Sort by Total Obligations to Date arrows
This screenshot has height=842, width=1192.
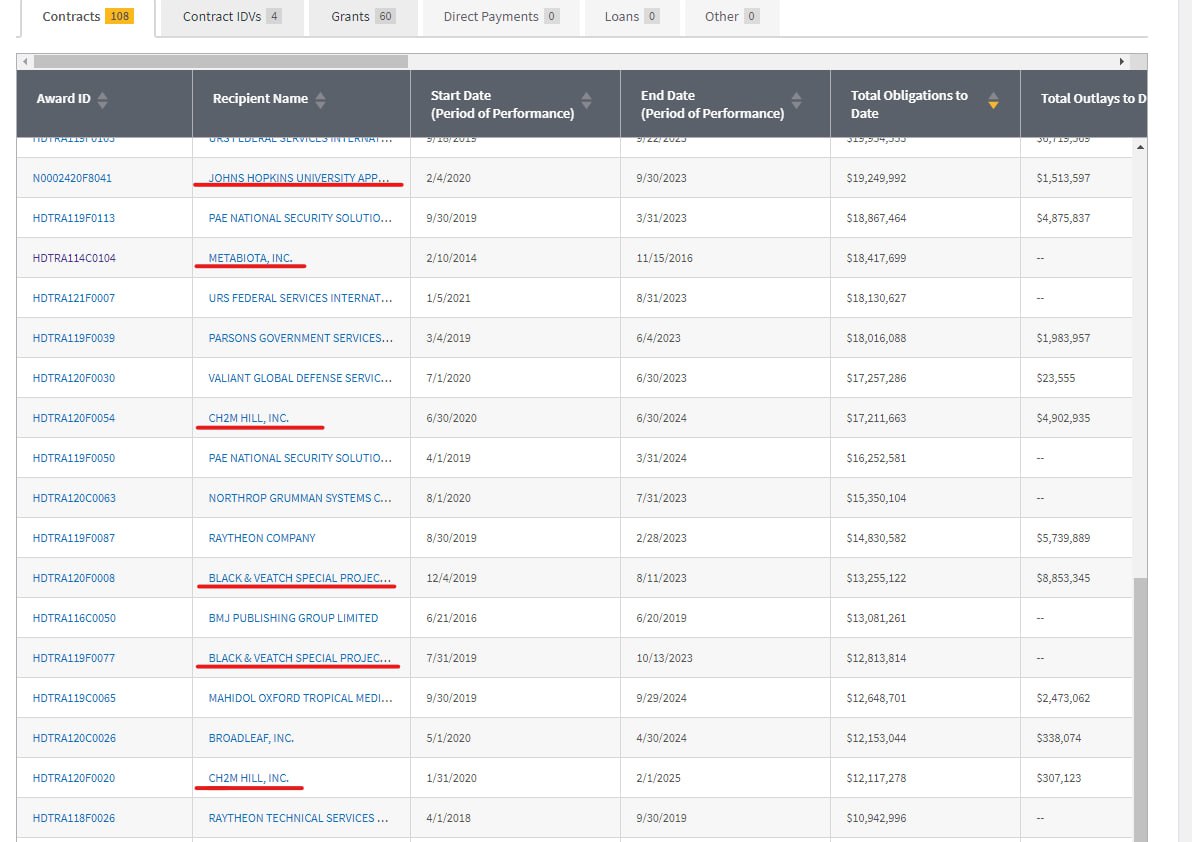993,100
